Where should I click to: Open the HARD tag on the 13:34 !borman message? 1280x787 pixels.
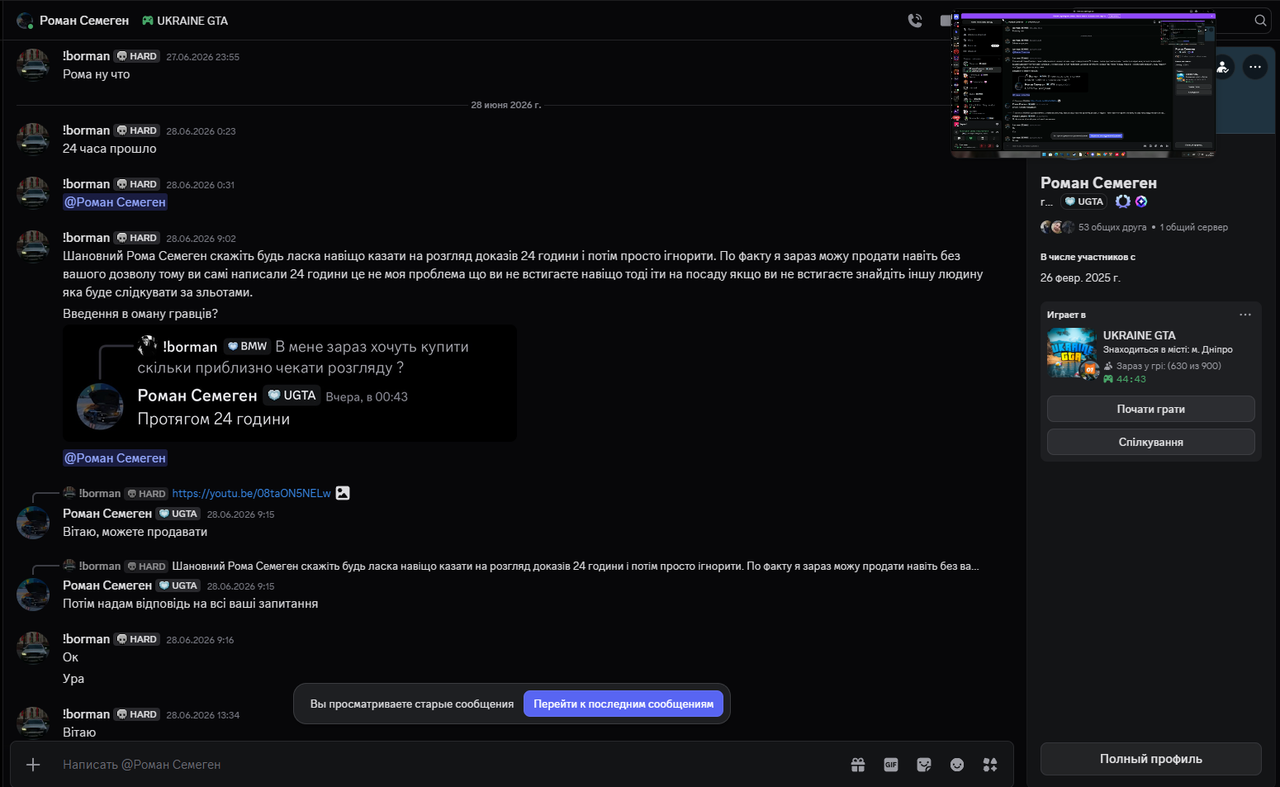(x=137, y=714)
